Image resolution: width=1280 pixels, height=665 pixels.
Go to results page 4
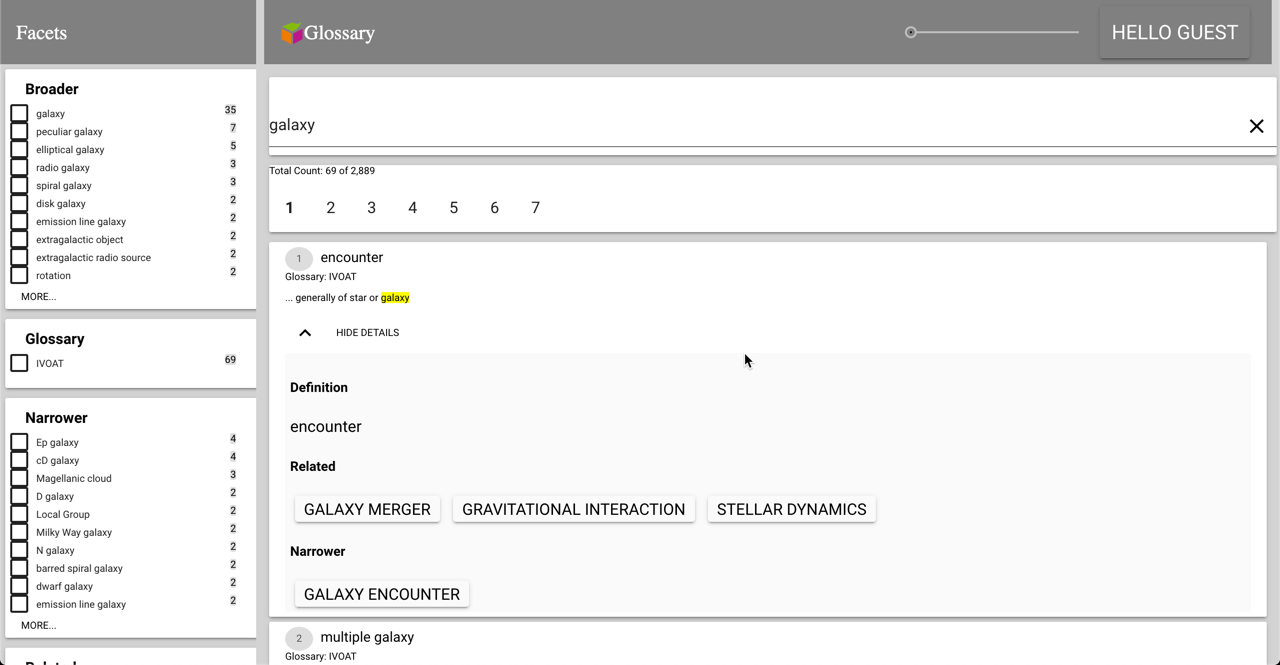coord(412,208)
